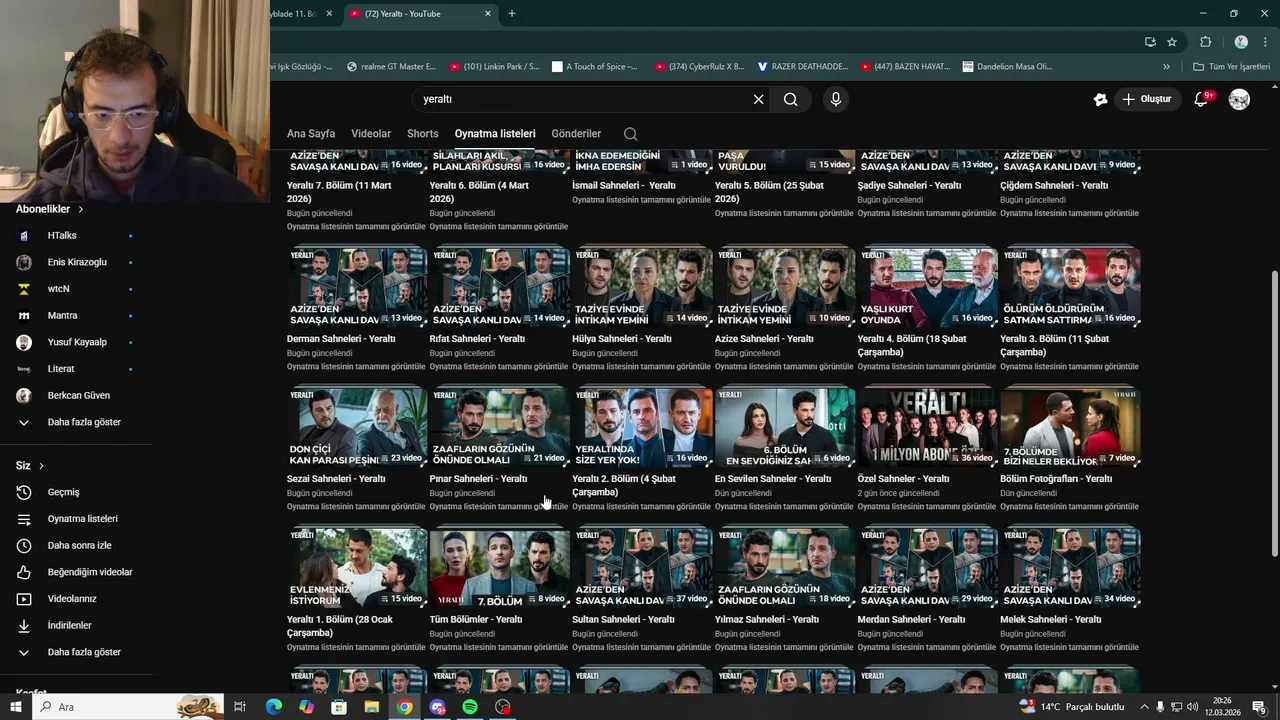Click Melek Sahneleri - Yeraltı title
The width and height of the screenshot is (1280, 720).
1051,620
